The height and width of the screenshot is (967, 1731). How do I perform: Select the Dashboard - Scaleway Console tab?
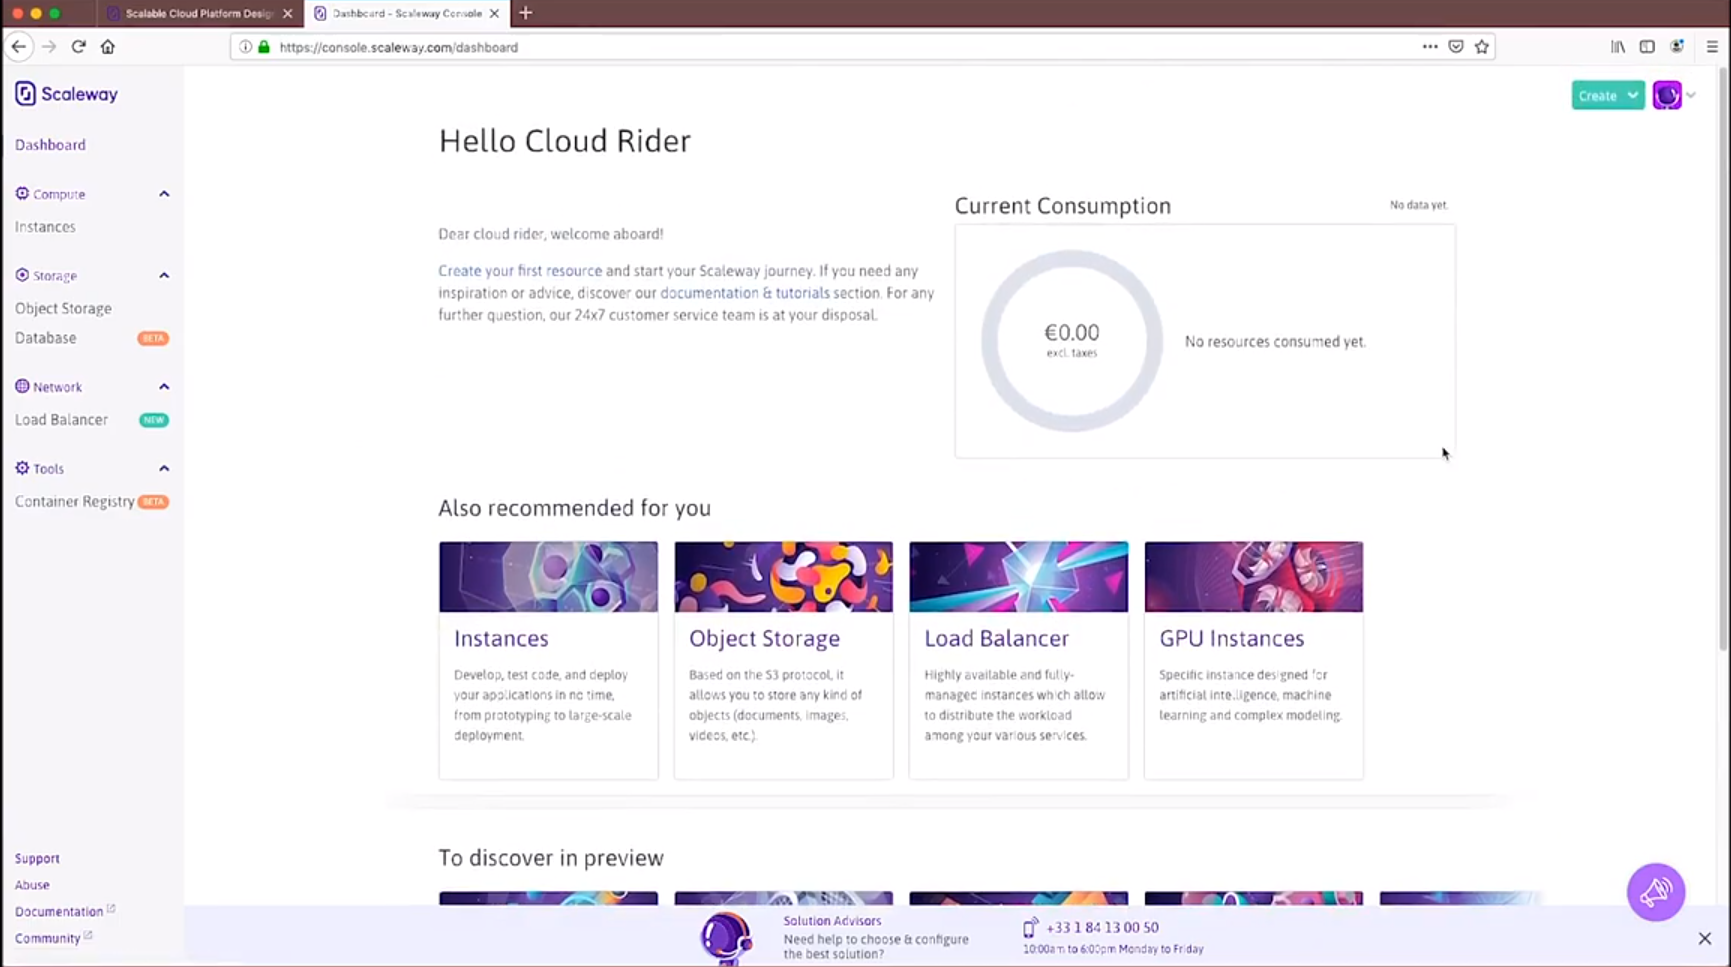(406, 14)
